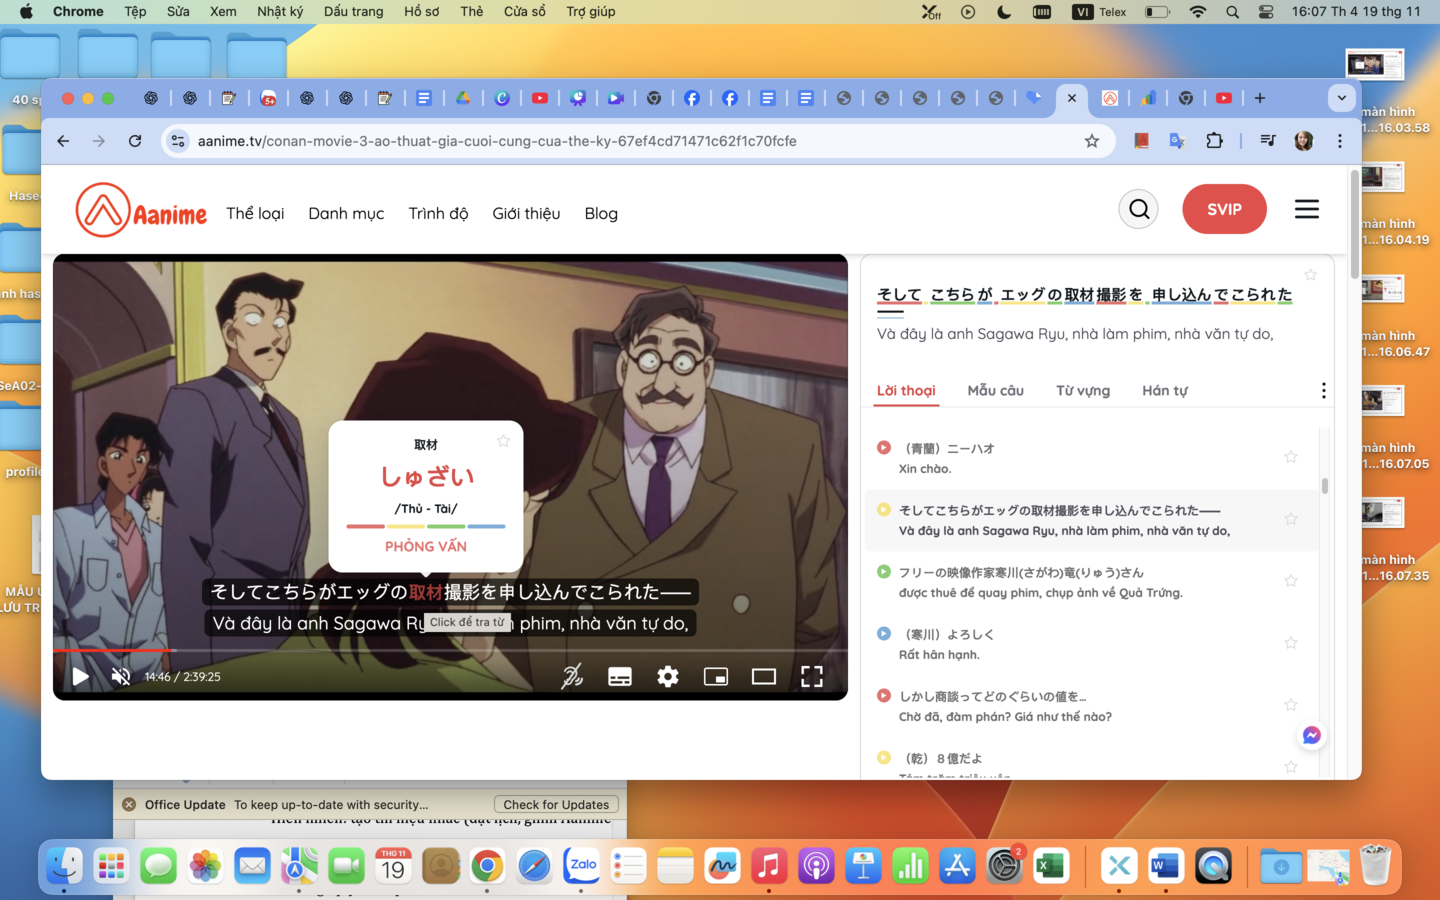The image size is (1440, 900).
Task: Switch to the Hán tự tab
Action: [1164, 390]
